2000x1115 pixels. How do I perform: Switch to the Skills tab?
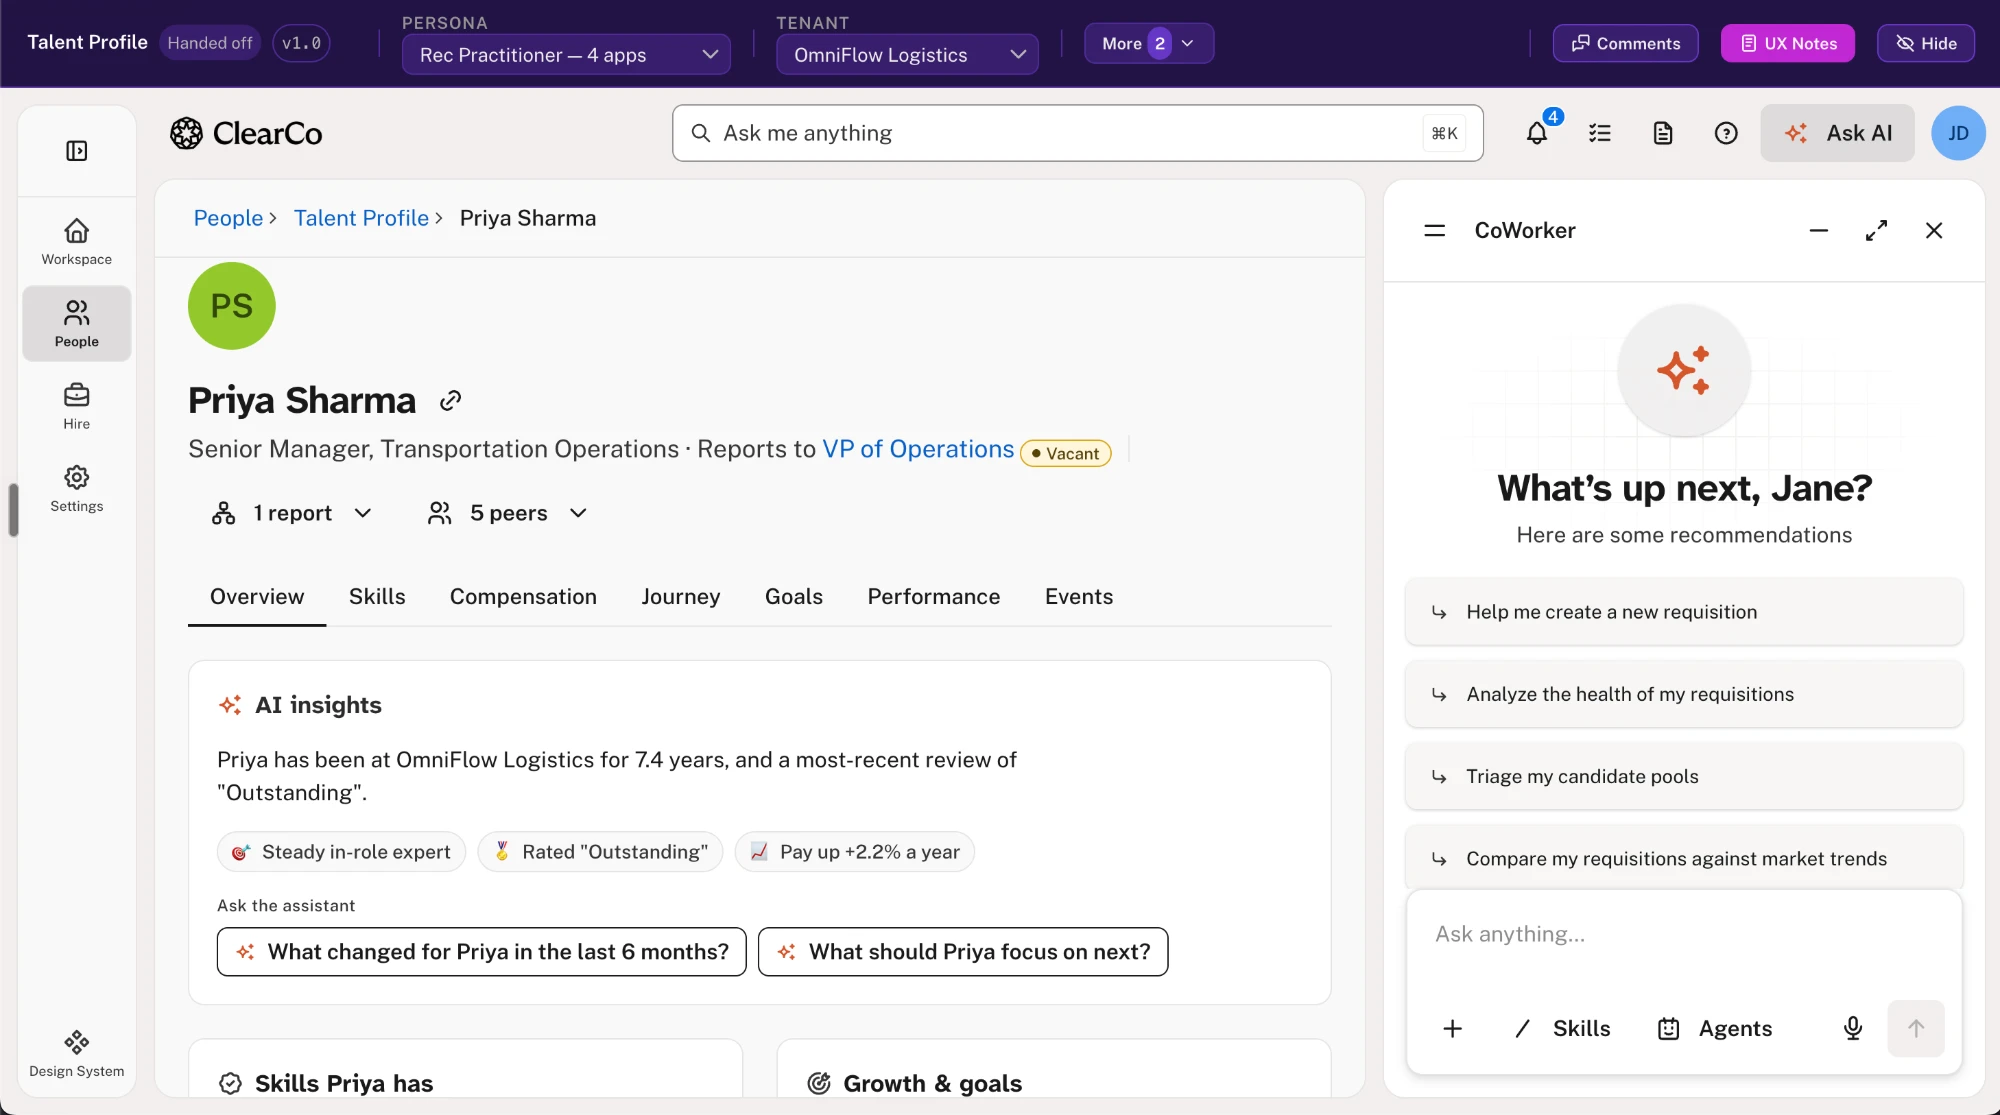pyautogui.click(x=377, y=597)
